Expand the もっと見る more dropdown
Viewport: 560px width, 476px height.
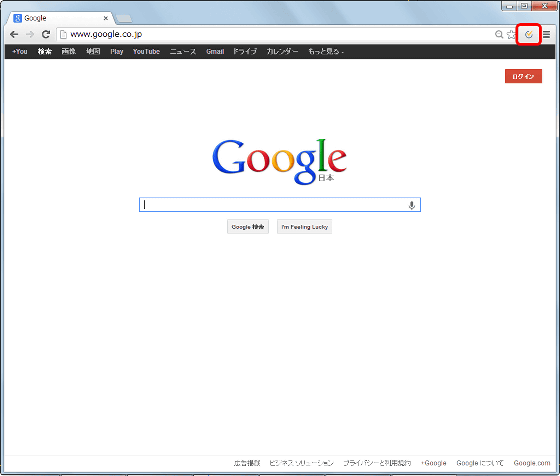[326, 51]
